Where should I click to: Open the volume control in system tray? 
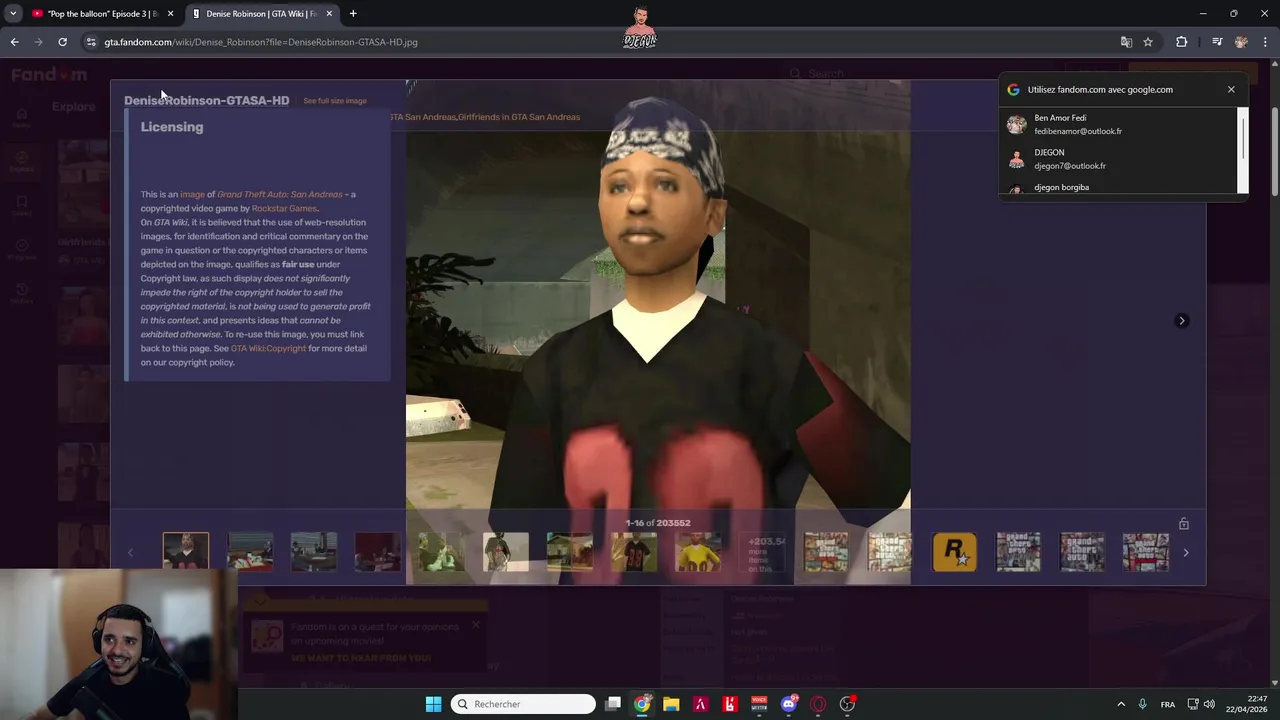(x=1209, y=704)
